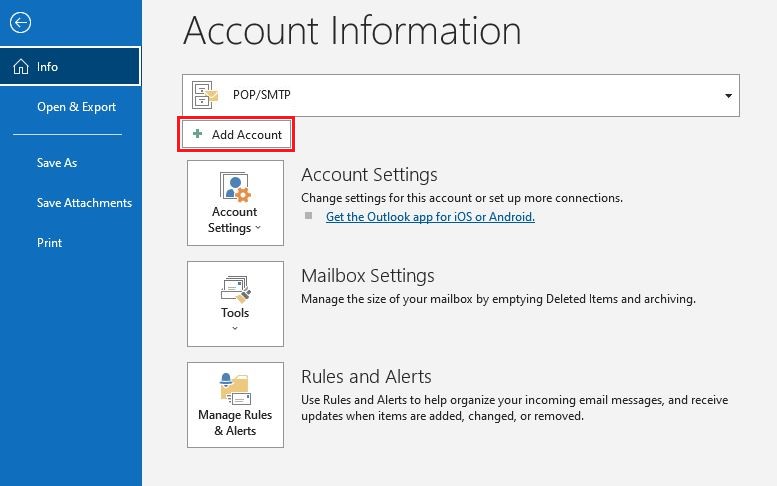Click the Tools button label

pyautogui.click(x=235, y=313)
